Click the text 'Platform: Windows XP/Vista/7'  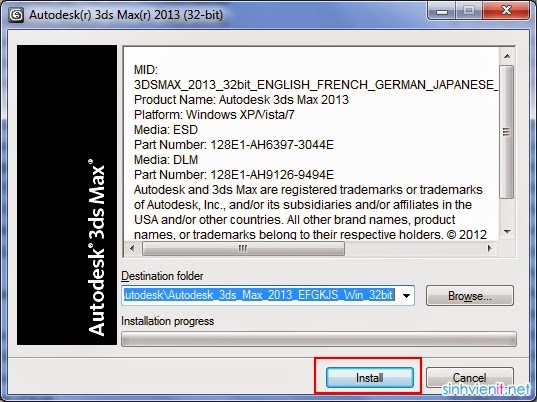[x=214, y=115]
